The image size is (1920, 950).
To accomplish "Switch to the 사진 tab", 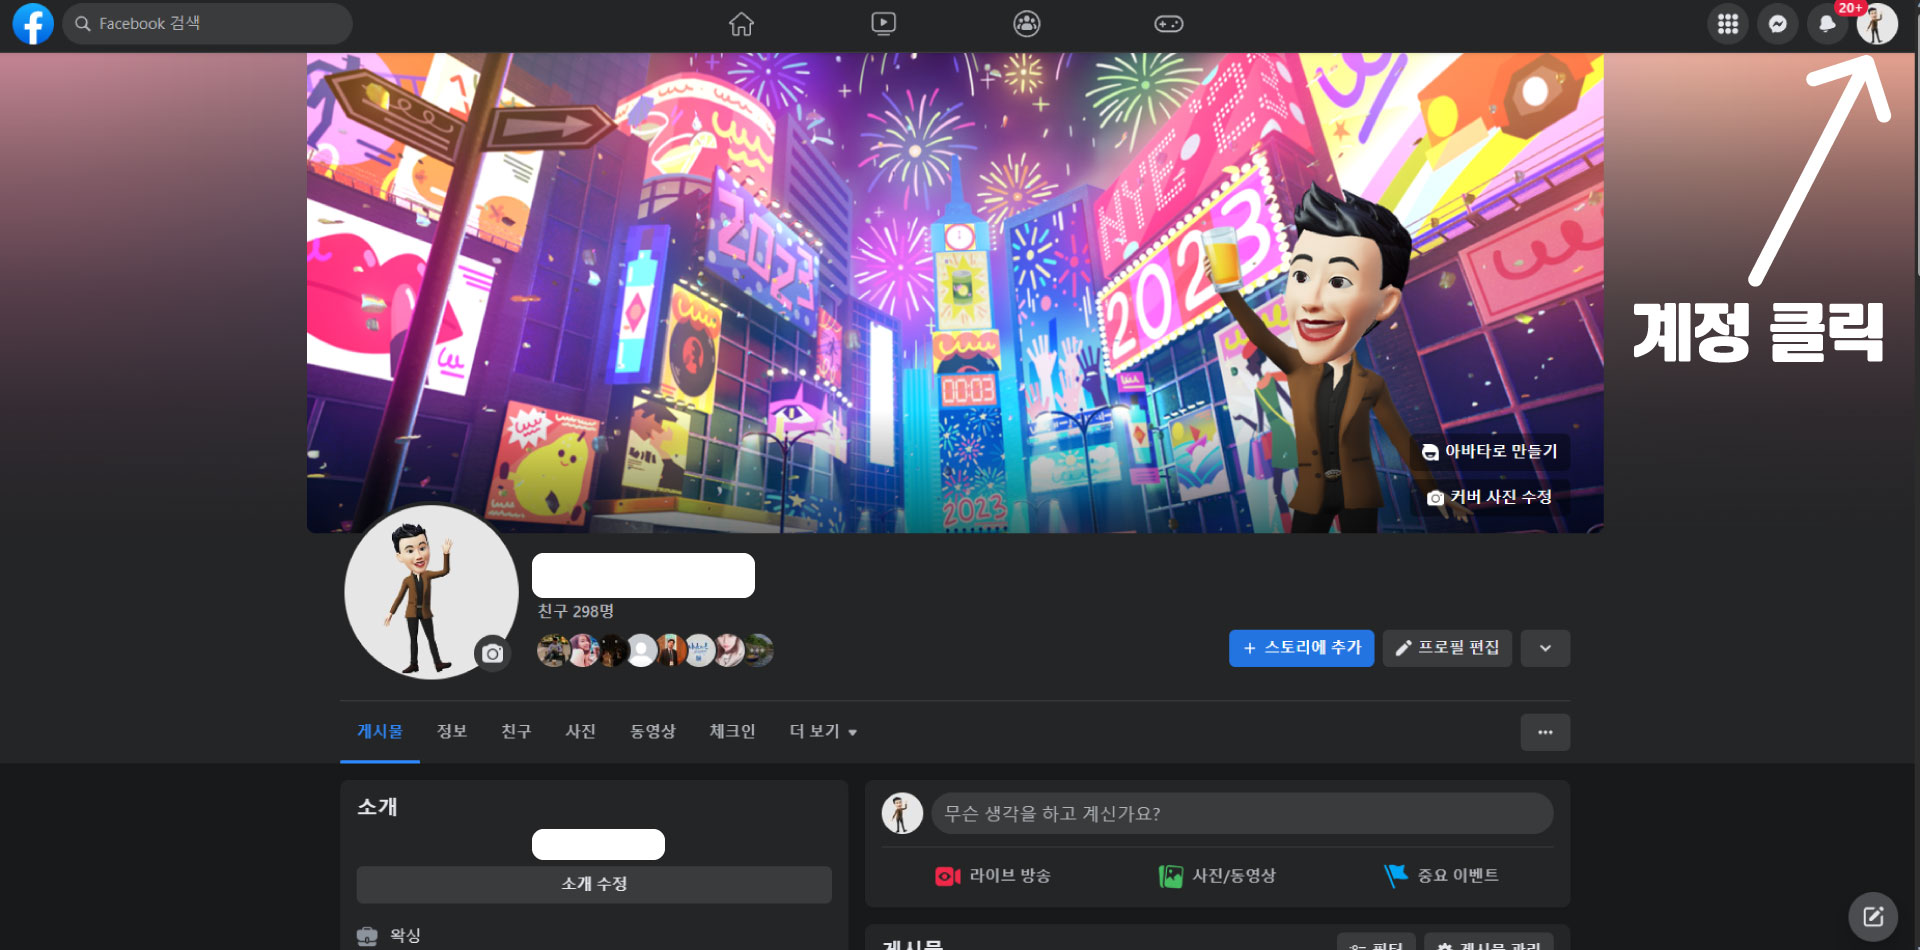I will 580,731.
